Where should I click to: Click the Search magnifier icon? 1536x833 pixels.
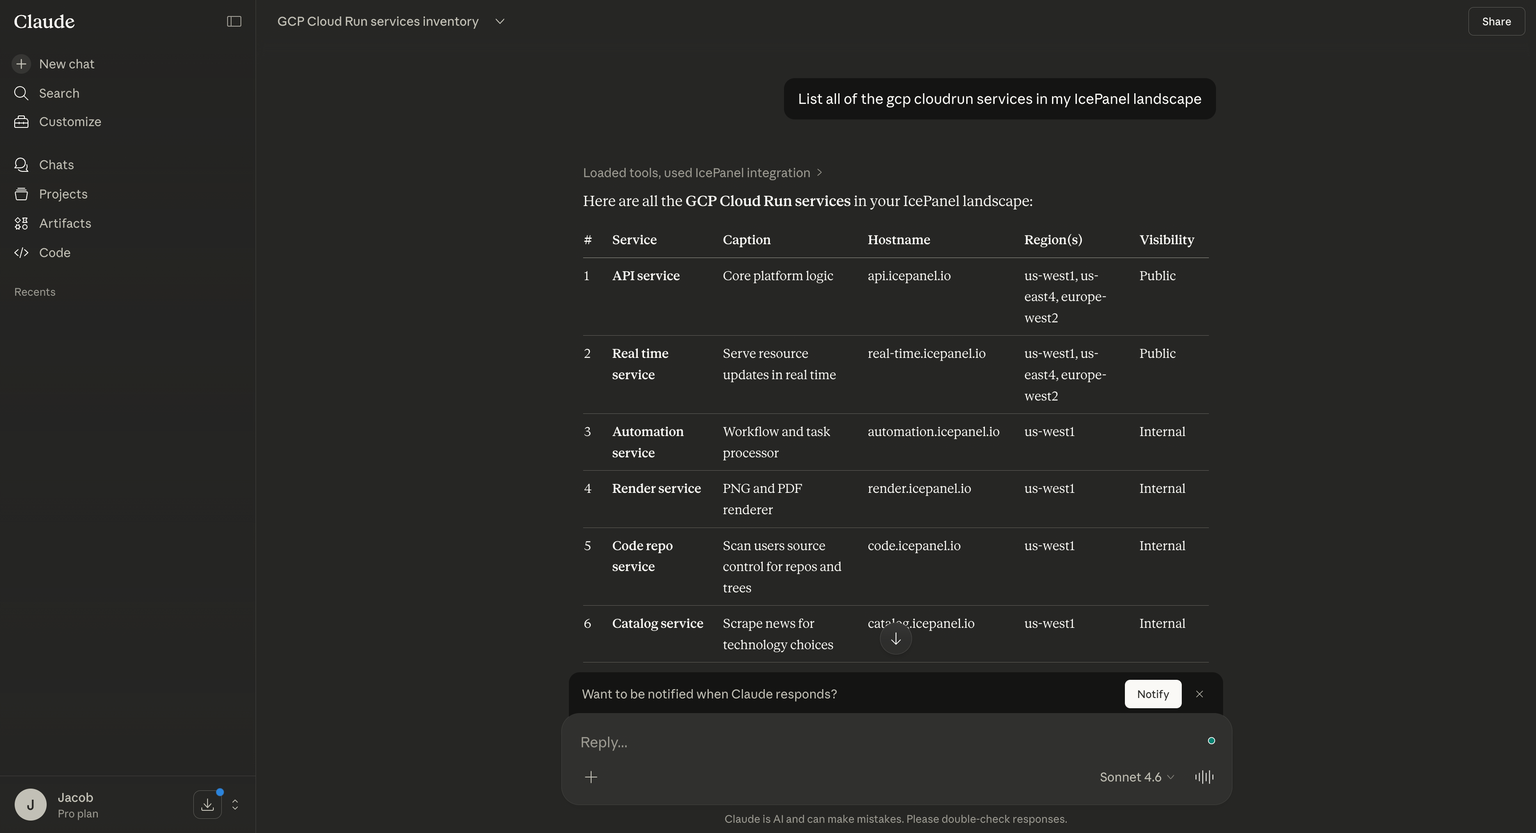(x=21, y=93)
